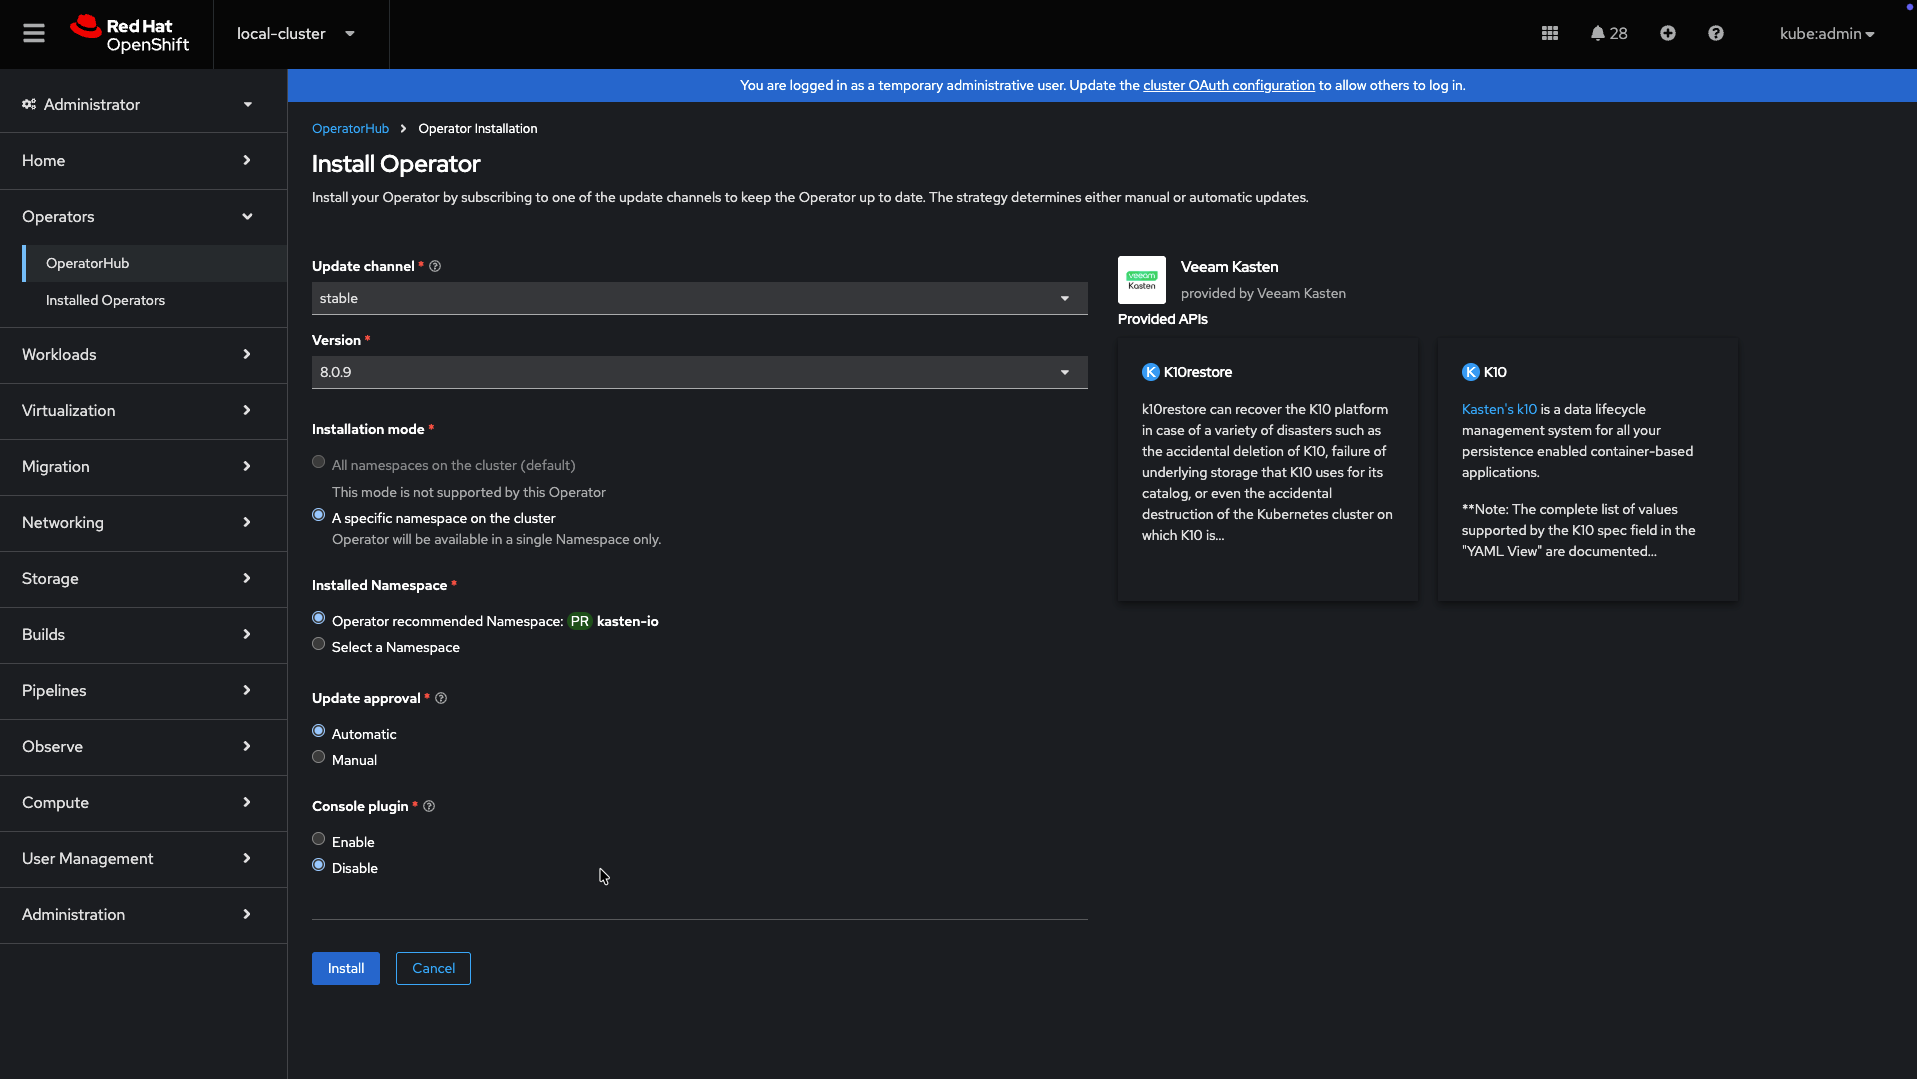Expand the local-cluster selector dropdown
This screenshot has width=1917, height=1079.
coord(296,34)
